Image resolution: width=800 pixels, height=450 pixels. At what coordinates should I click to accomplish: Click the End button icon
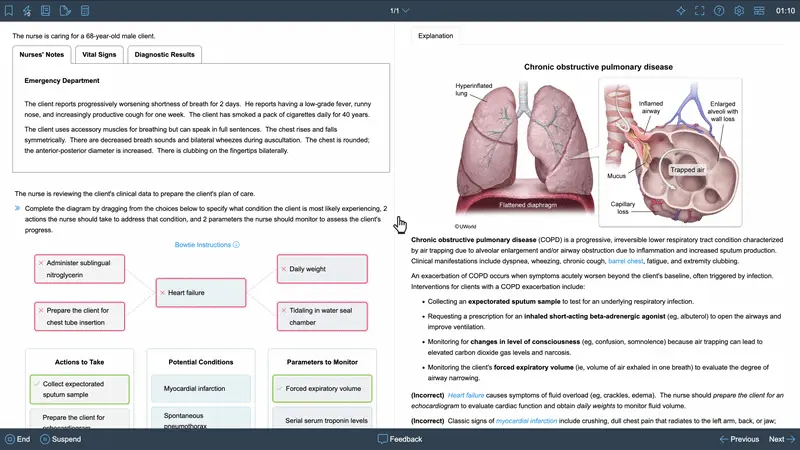pyautogui.click(x=10, y=439)
